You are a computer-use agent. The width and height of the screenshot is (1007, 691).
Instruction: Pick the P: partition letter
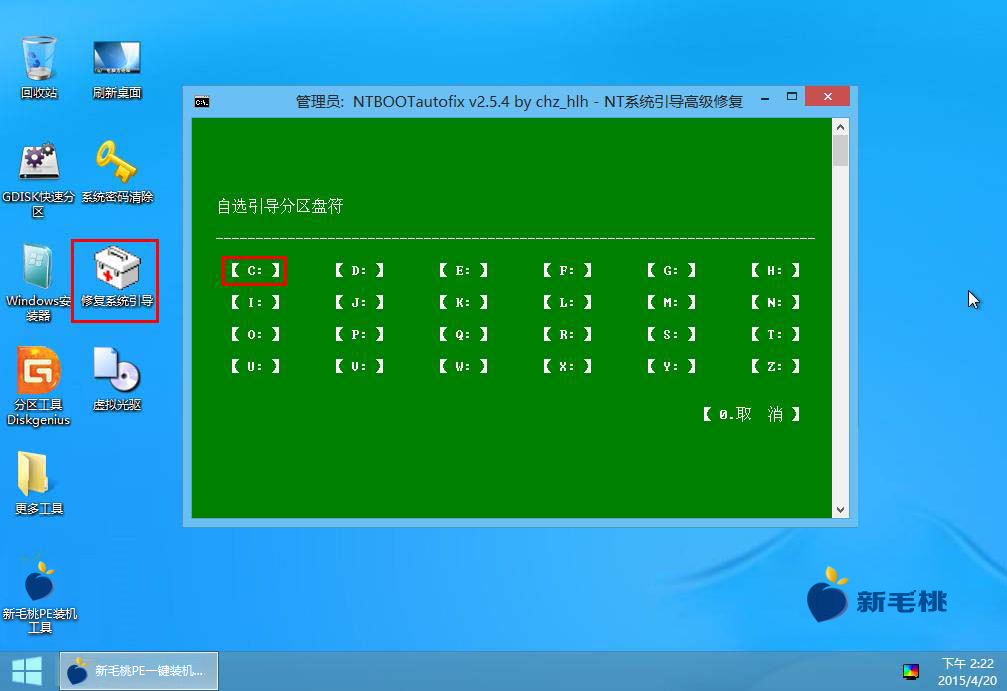pyautogui.click(x=359, y=335)
